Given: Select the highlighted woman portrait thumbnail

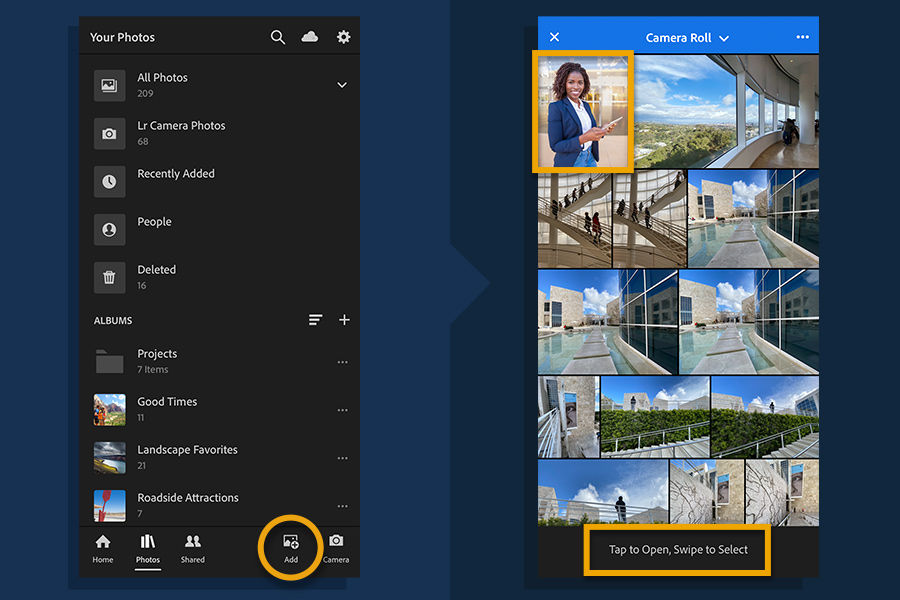Looking at the screenshot, I should pos(583,111).
